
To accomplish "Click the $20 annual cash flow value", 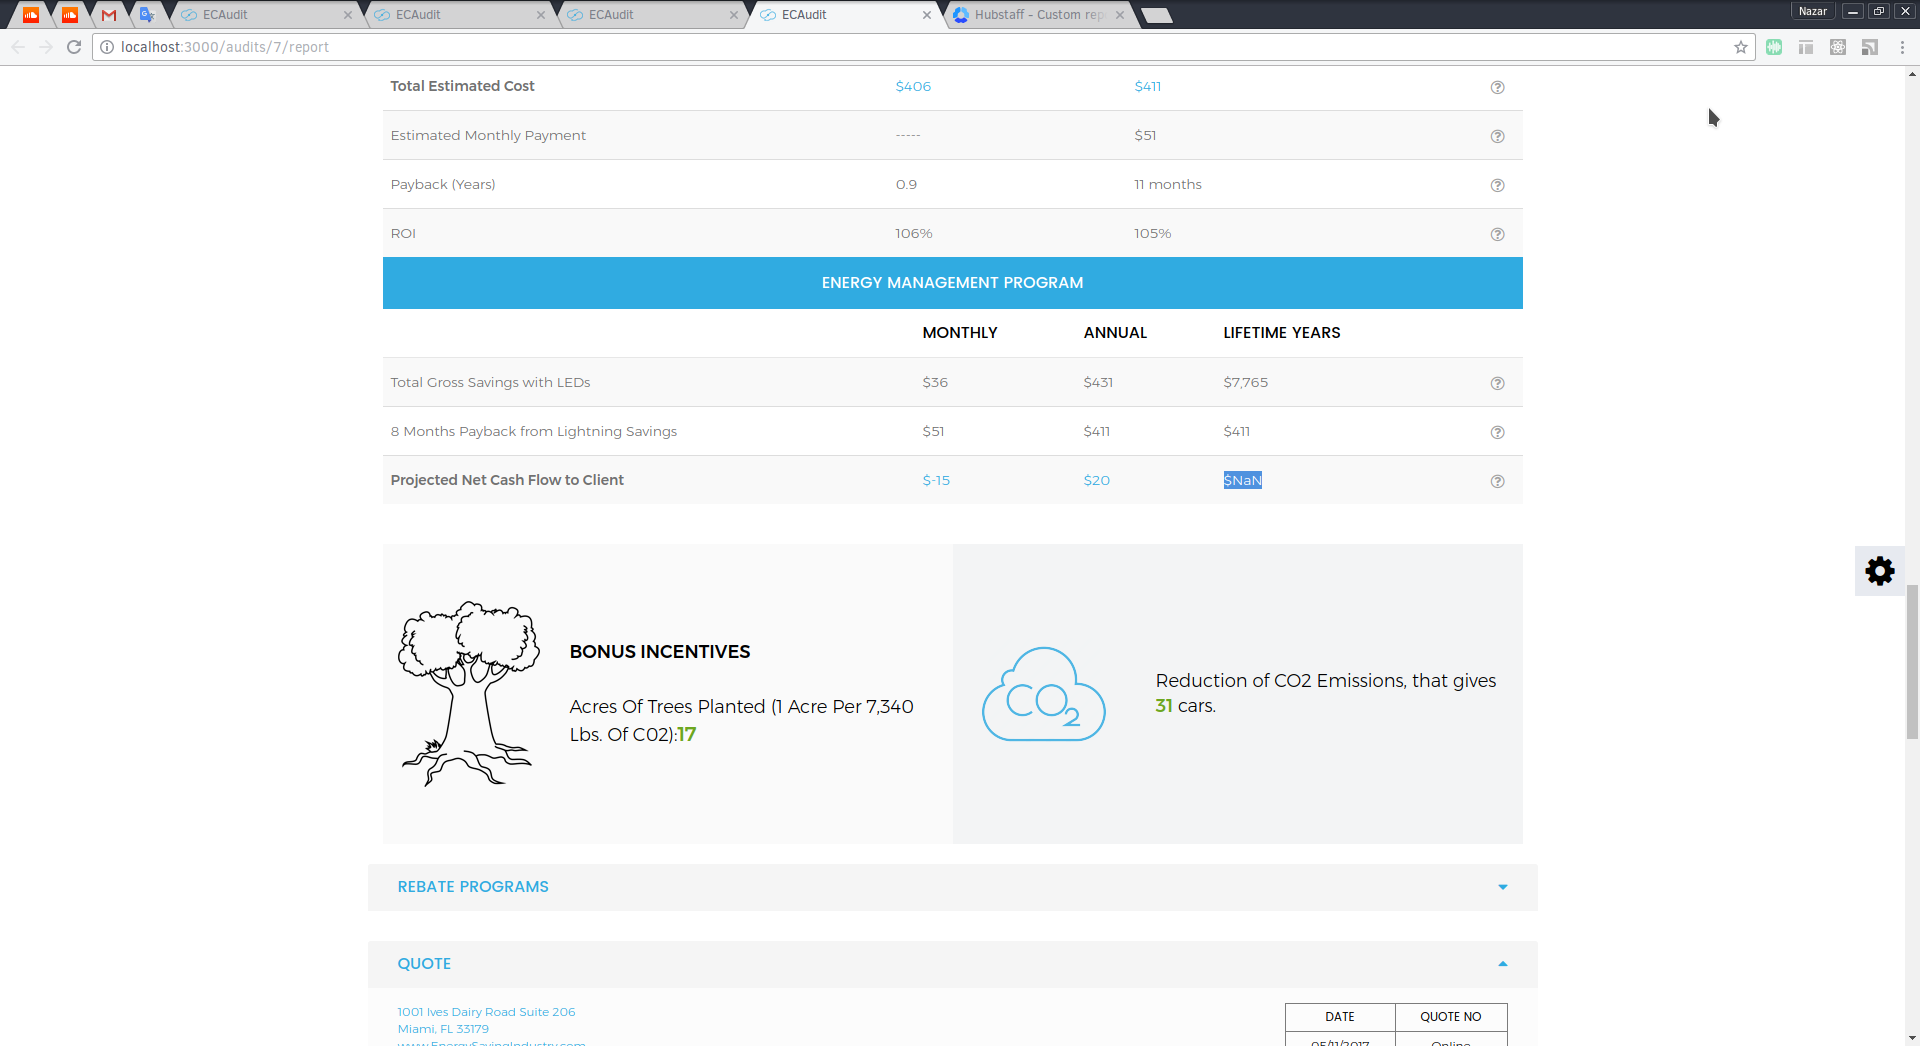I will pyautogui.click(x=1097, y=480).
